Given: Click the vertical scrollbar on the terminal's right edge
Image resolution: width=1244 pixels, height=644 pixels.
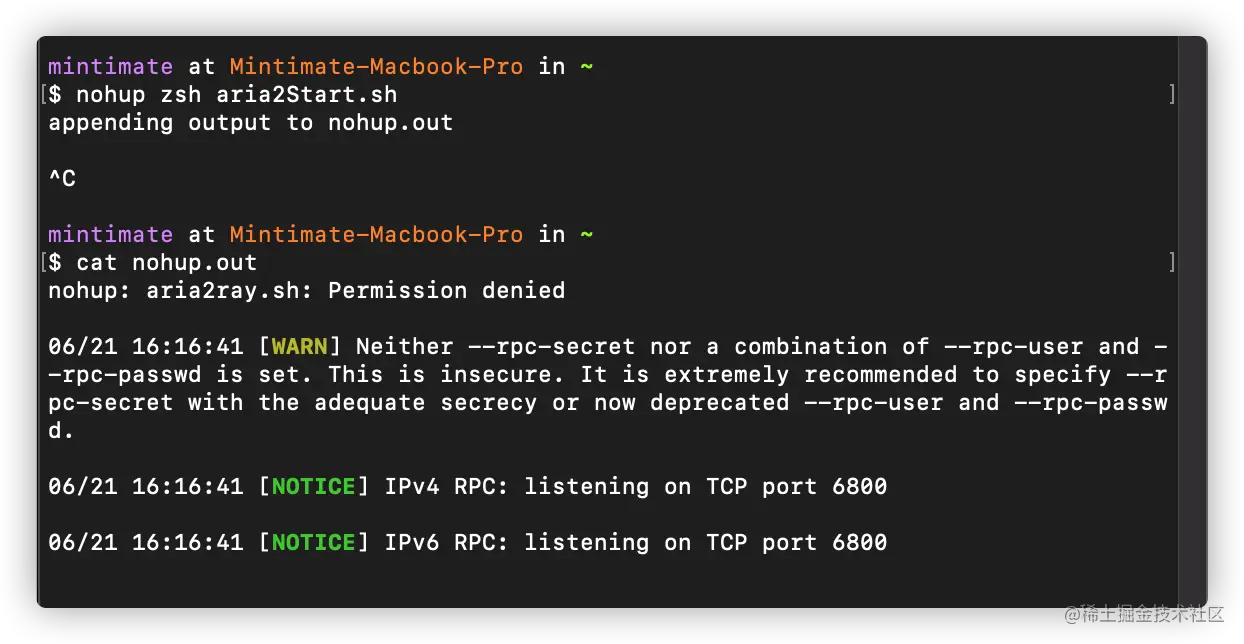Looking at the screenshot, I should coord(1192,320).
